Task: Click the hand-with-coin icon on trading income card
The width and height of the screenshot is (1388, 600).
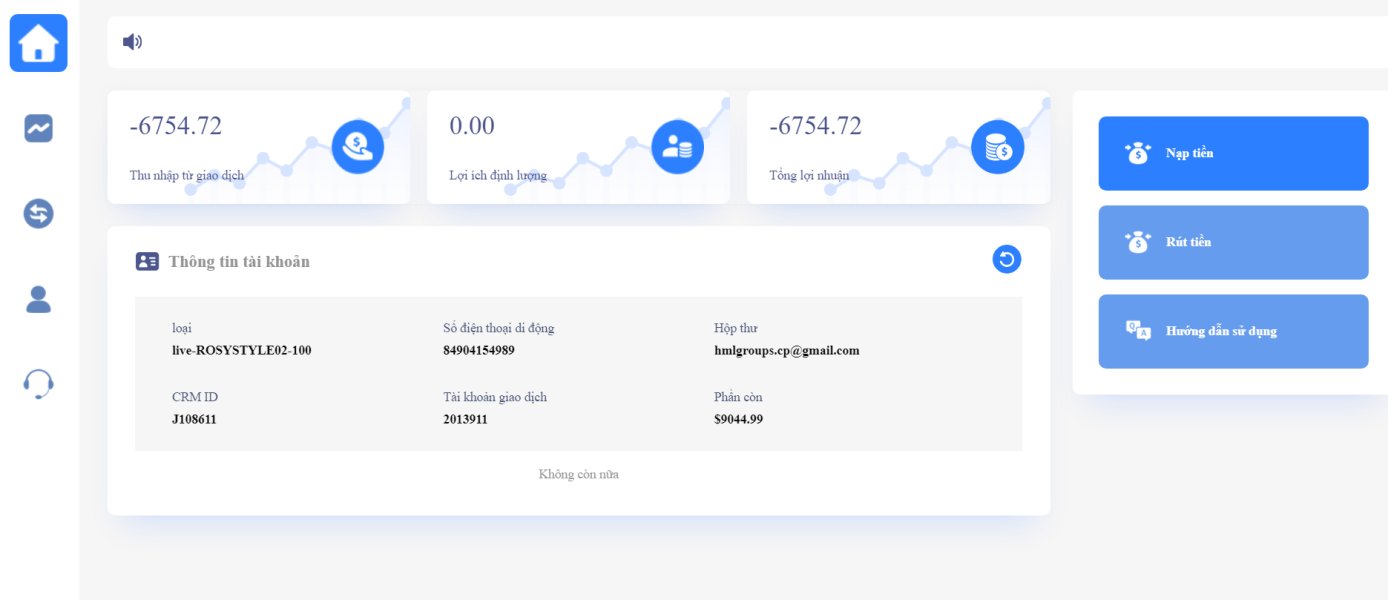Action: coord(358,147)
